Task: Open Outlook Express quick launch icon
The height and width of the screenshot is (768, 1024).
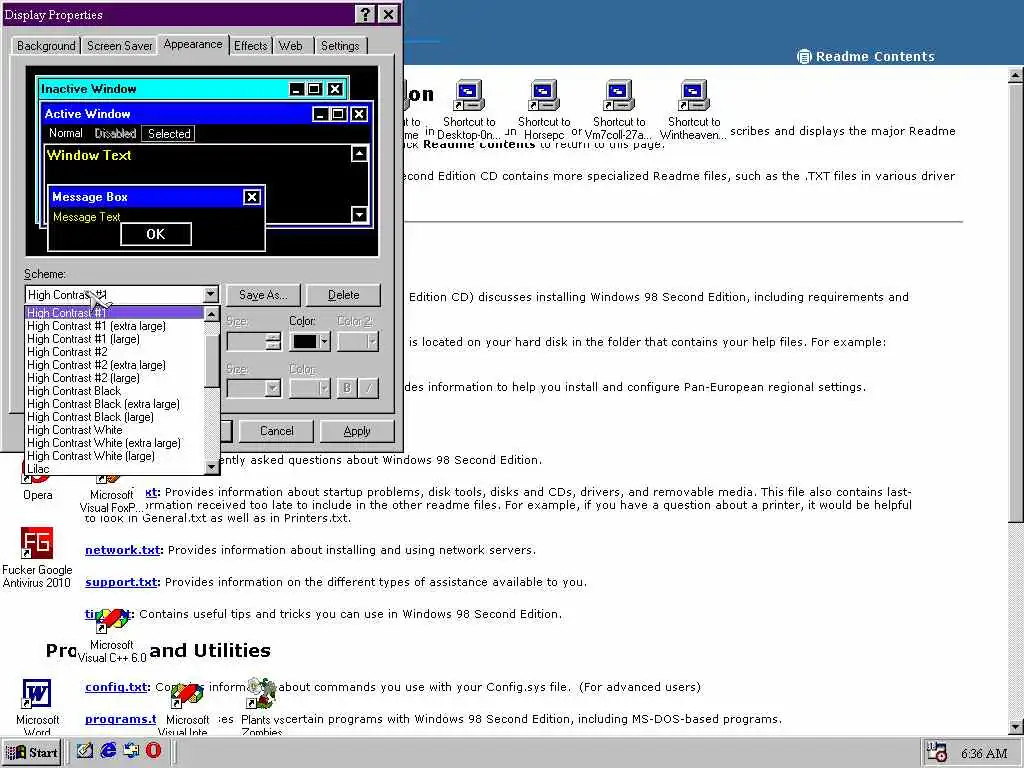Action: point(131,750)
